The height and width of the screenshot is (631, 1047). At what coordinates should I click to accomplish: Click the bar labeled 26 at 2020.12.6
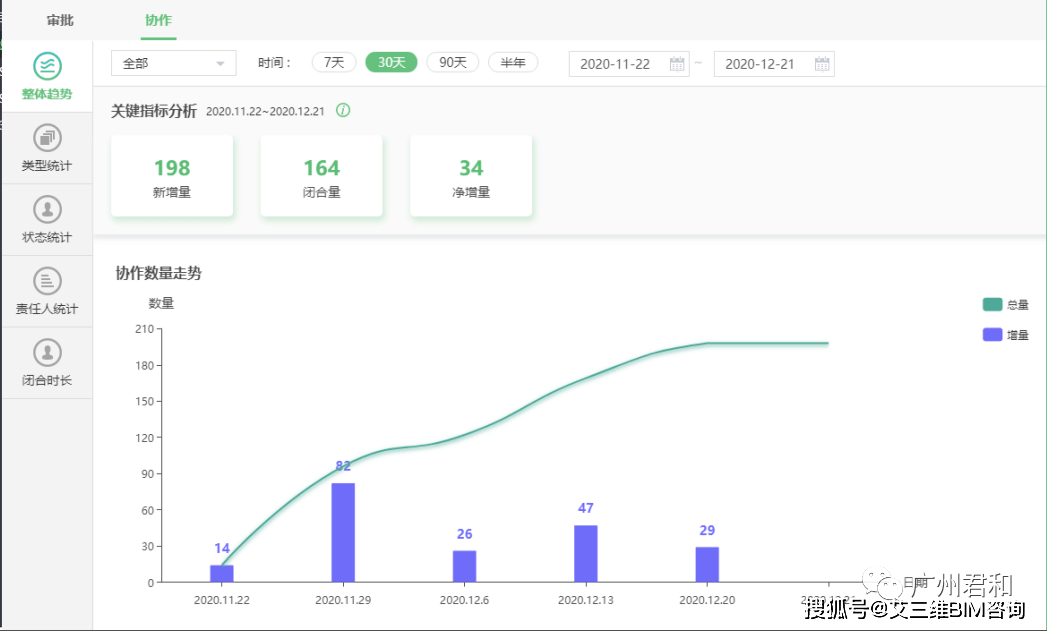point(465,566)
